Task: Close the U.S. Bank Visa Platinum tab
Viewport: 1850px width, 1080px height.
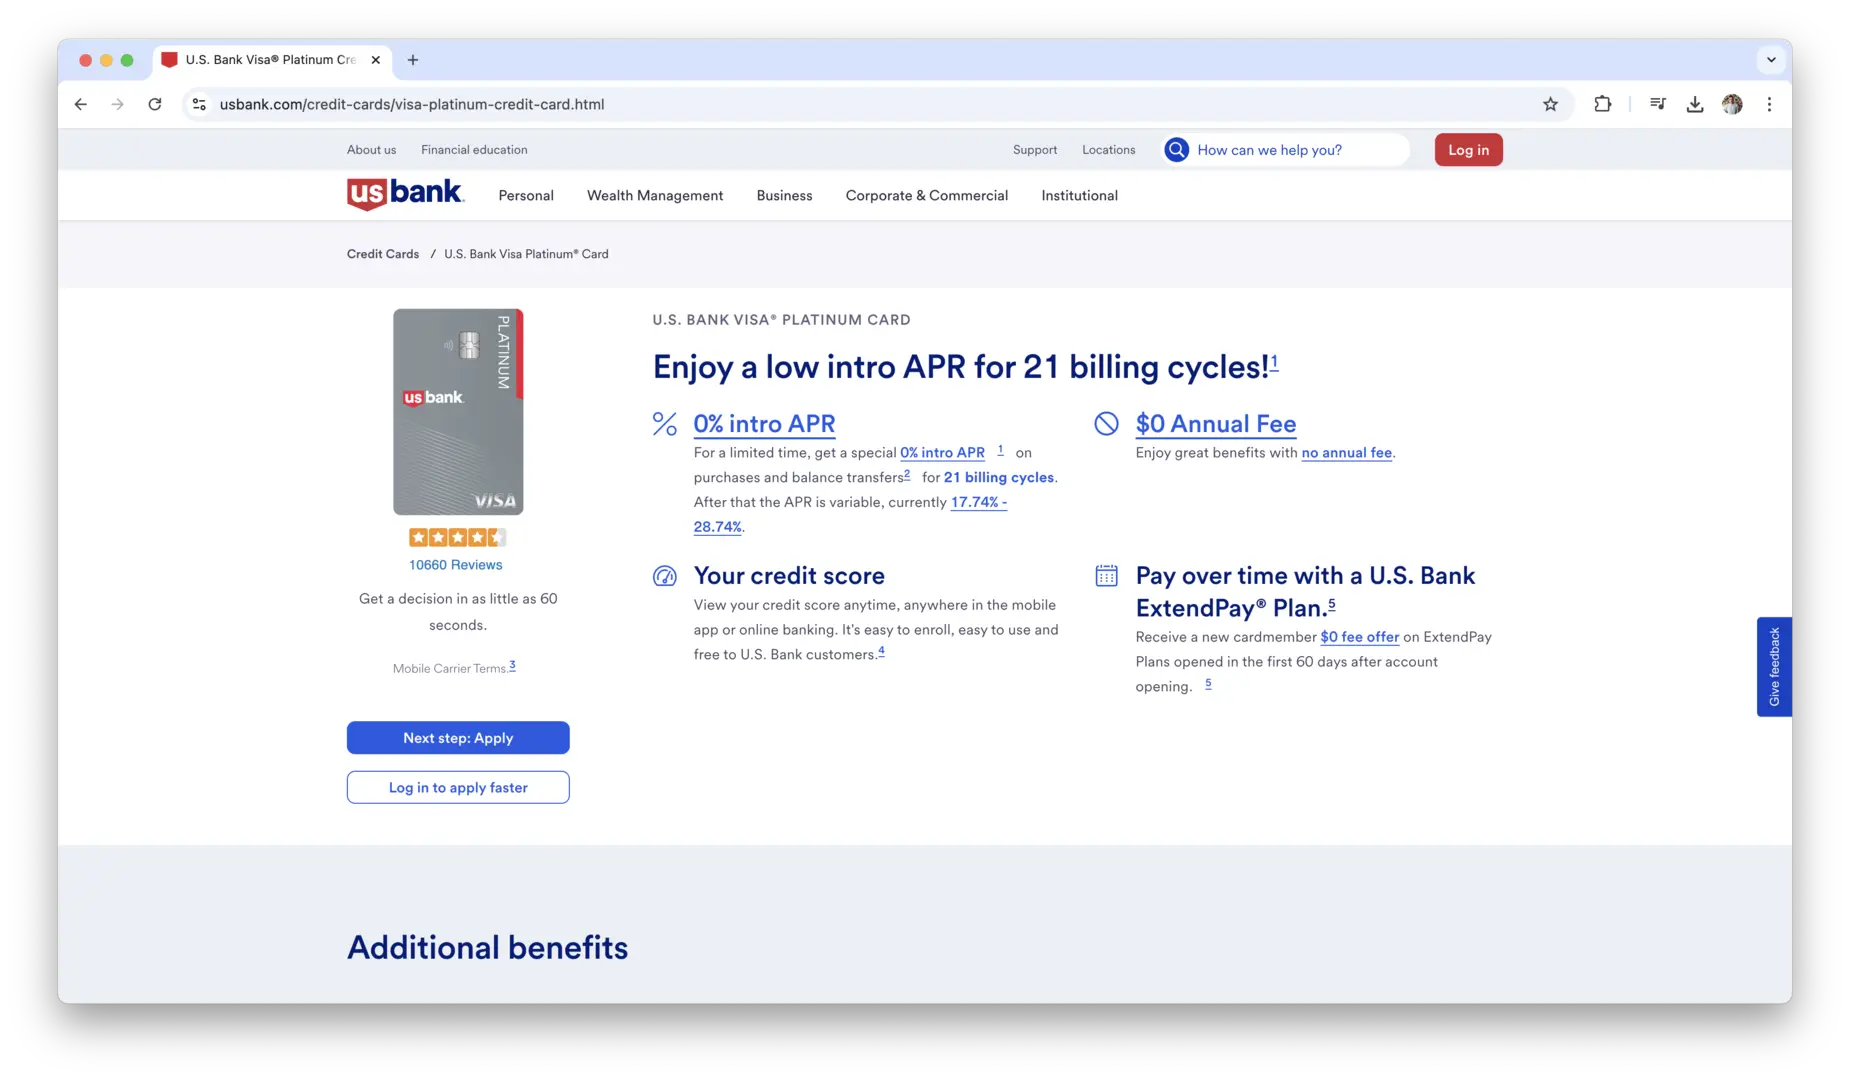Action: coord(376,60)
